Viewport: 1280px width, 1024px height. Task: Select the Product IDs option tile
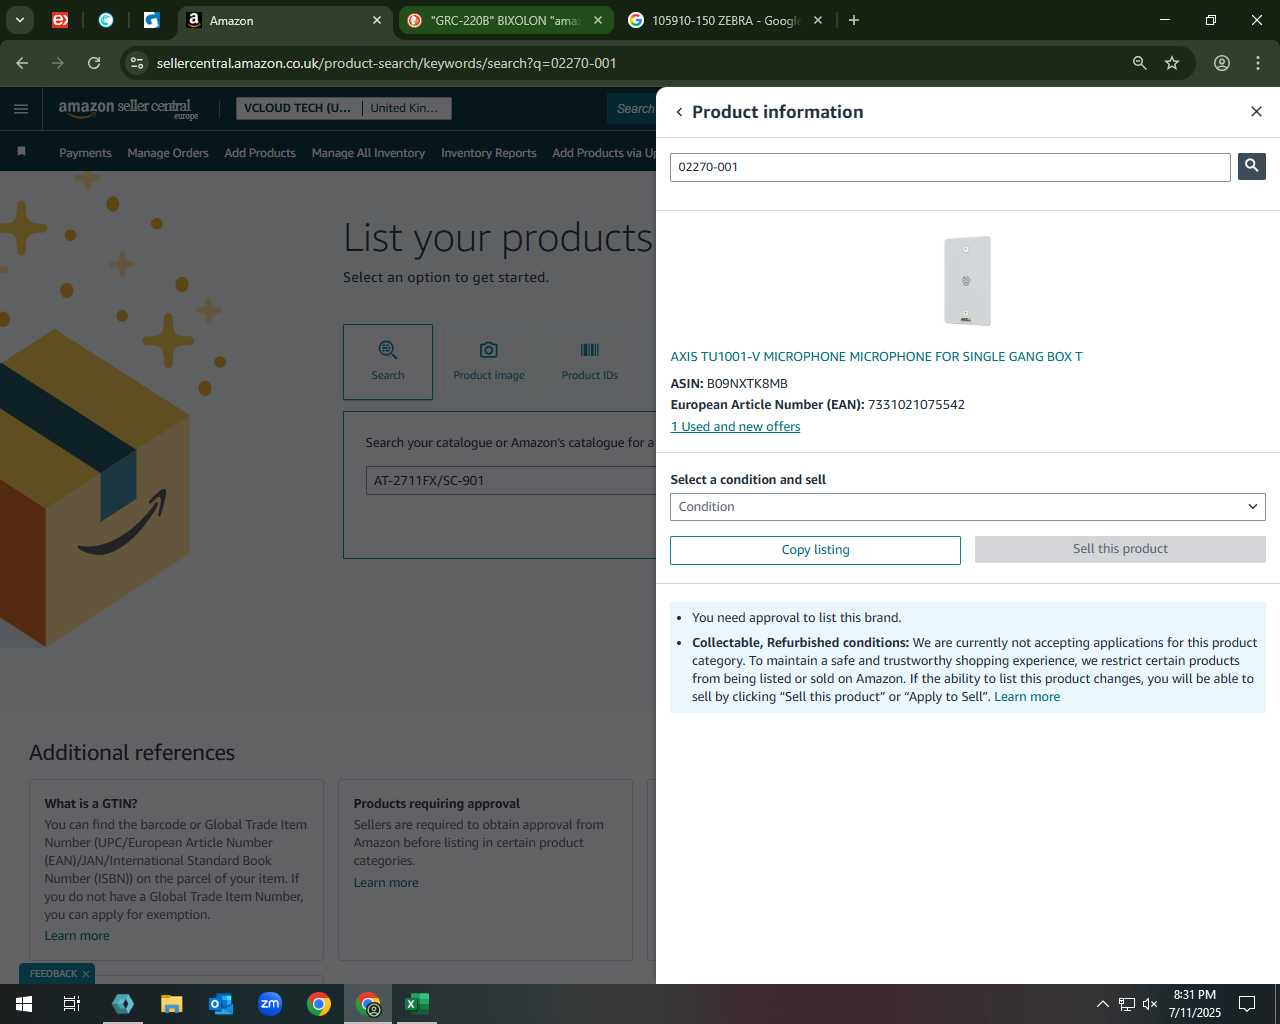pyautogui.click(x=589, y=361)
